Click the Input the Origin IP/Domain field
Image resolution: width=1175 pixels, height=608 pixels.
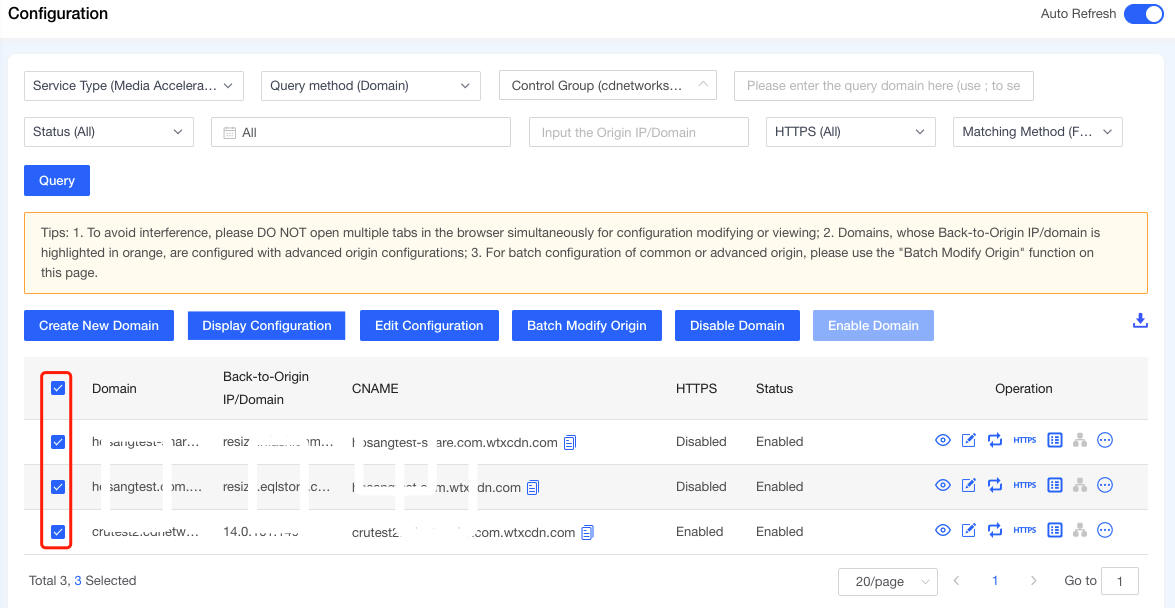coord(638,132)
